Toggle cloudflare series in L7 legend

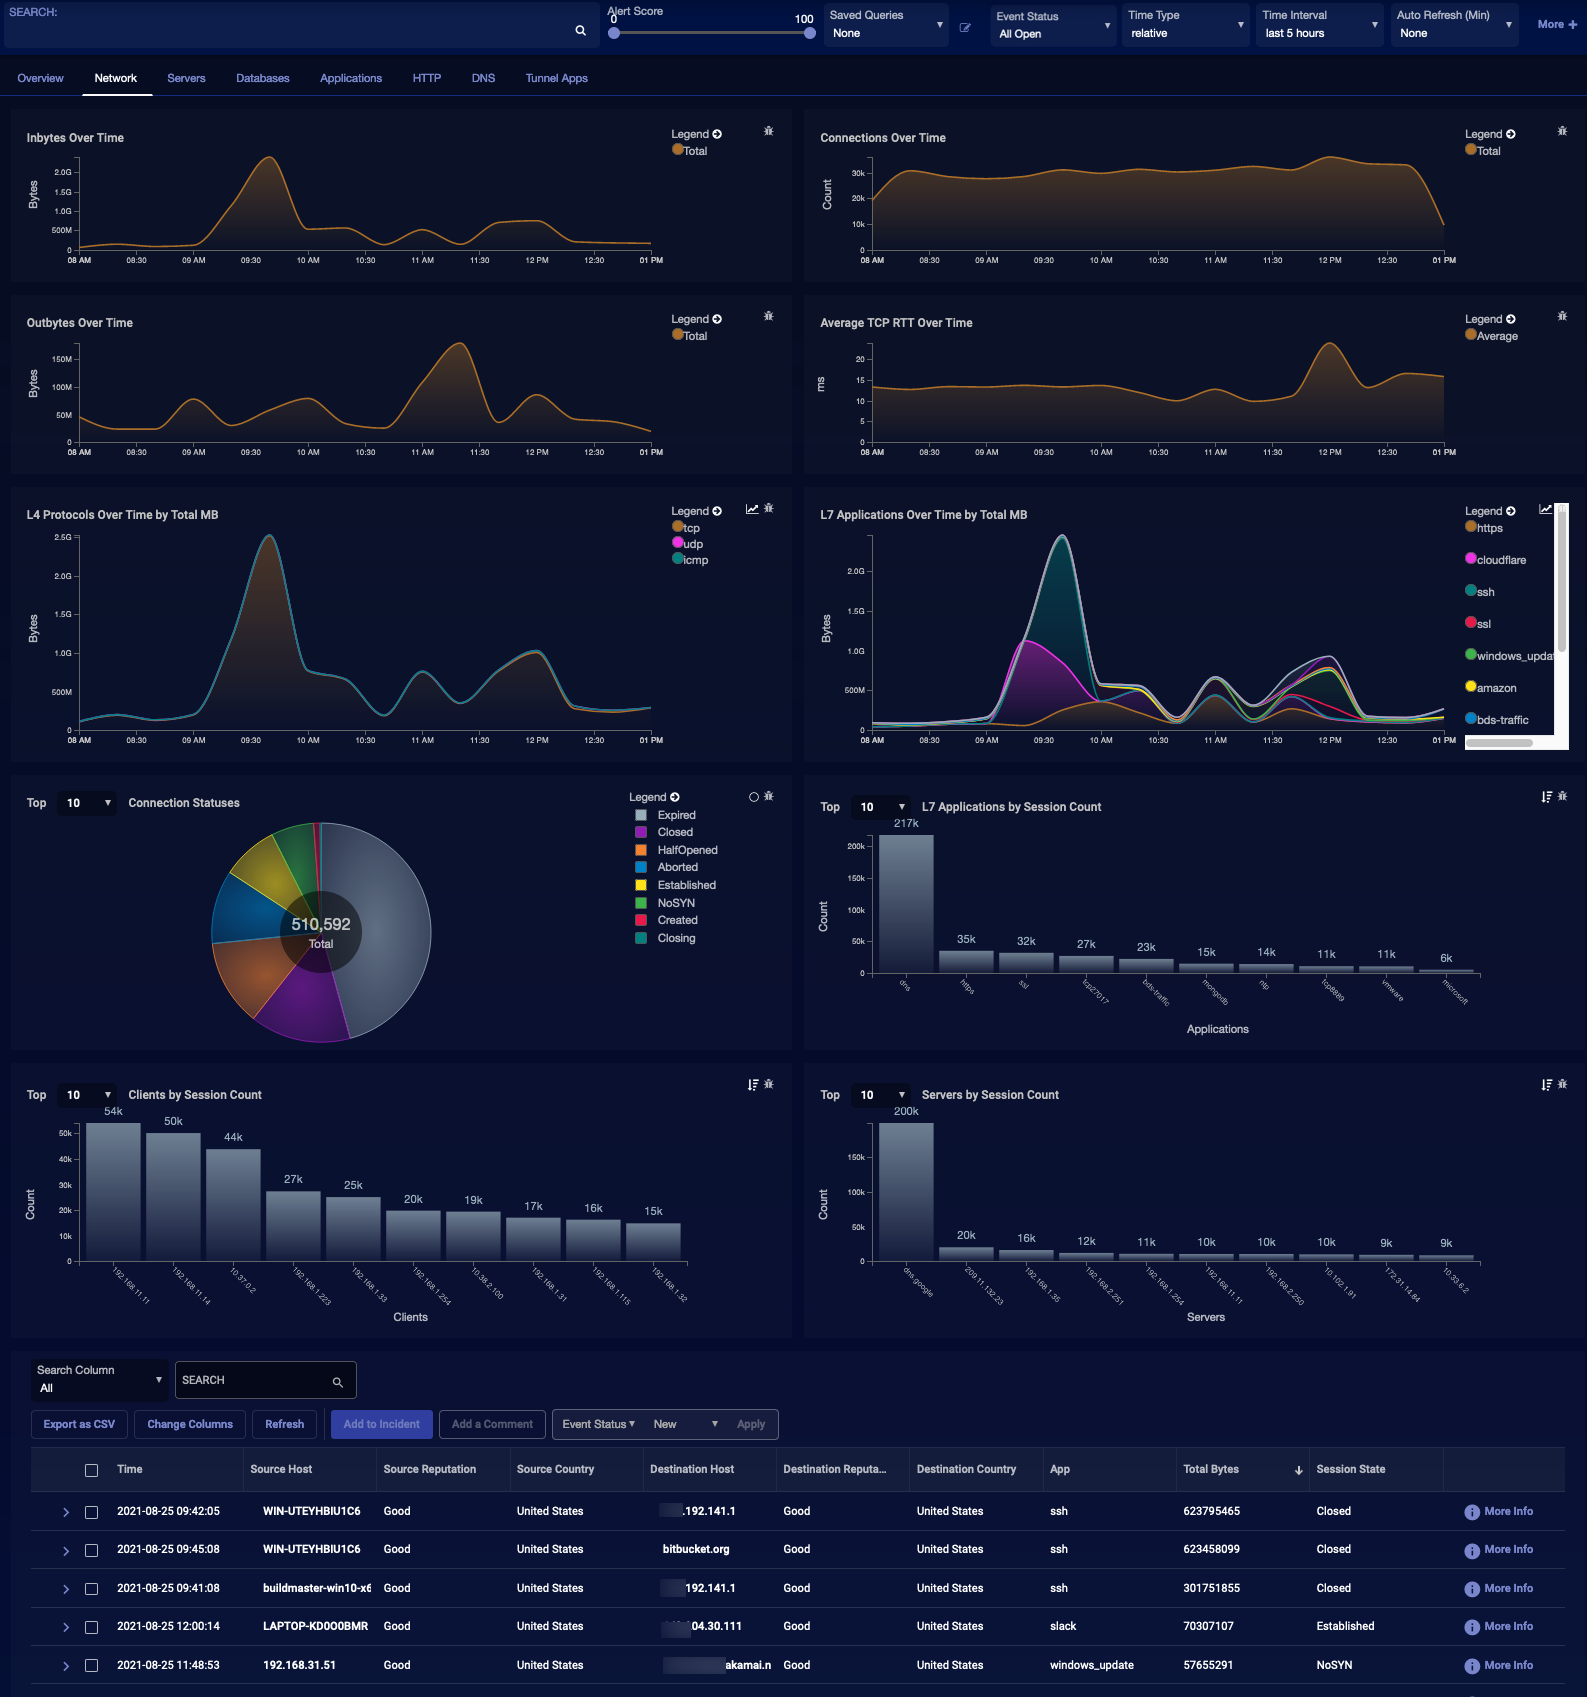click(x=1496, y=559)
